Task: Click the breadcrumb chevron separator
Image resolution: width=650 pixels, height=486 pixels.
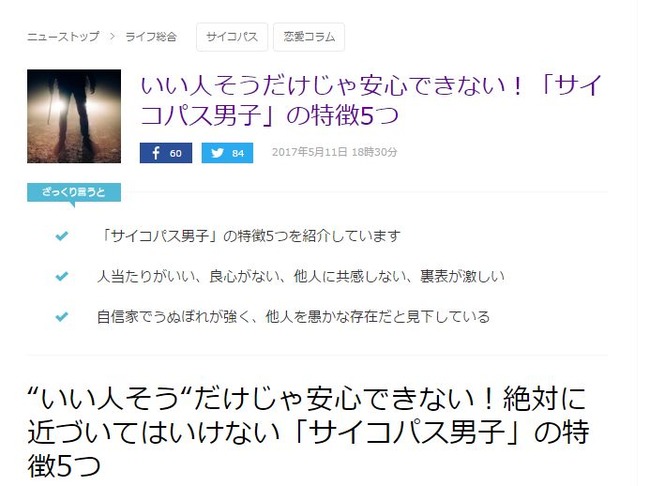Action: click(x=112, y=36)
